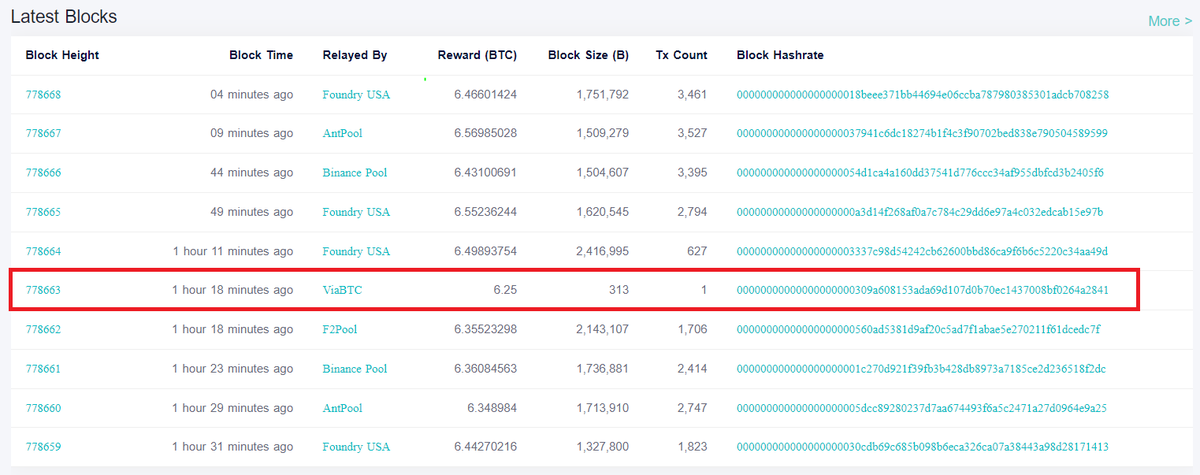Open hash ending dbfcd3b2405f6
This screenshot has width=1200, height=475.
click(920, 173)
